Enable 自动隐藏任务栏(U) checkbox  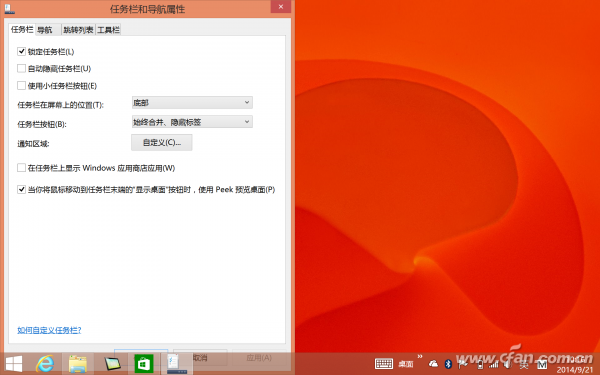(21, 68)
